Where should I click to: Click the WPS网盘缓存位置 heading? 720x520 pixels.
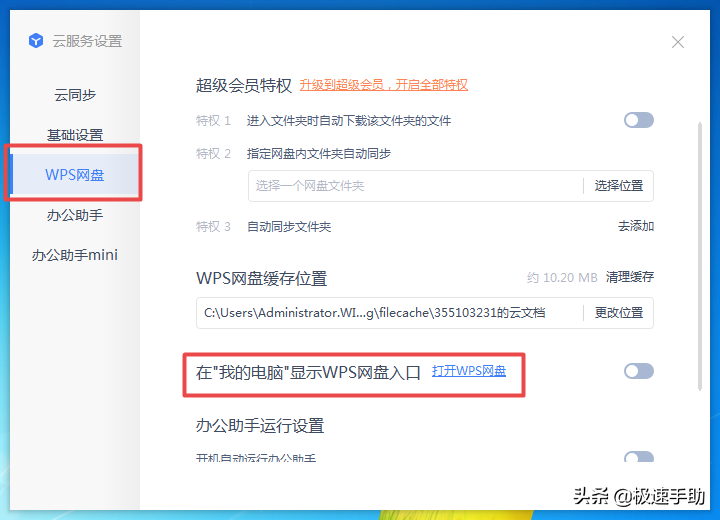pyautogui.click(x=262, y=278)
